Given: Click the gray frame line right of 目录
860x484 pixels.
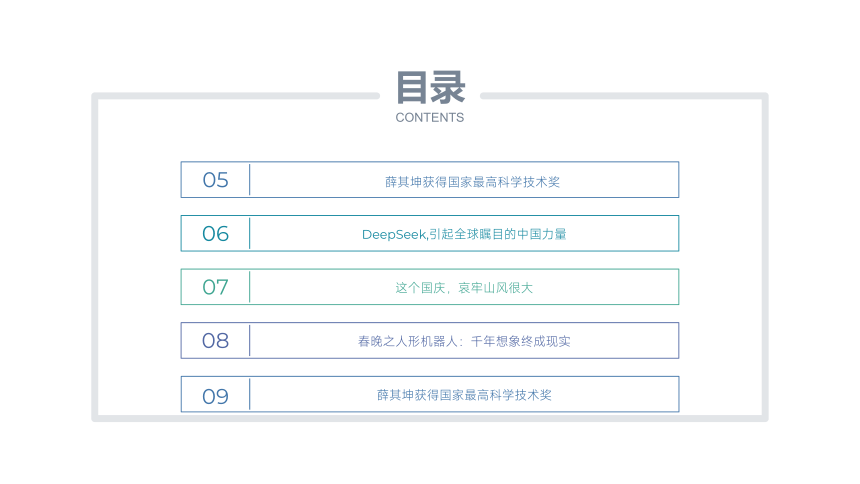Looking at the screenshot, I should [x=624, y=96].
